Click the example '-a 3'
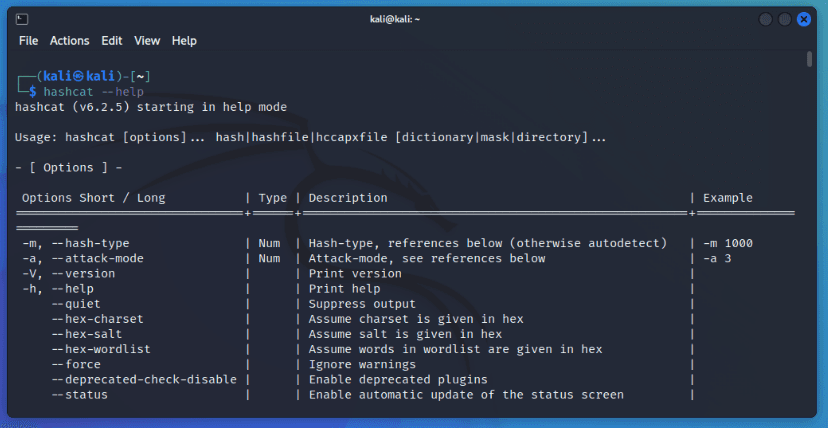The width and height of the screenshot is (828, 428). [x=717, y=259]
